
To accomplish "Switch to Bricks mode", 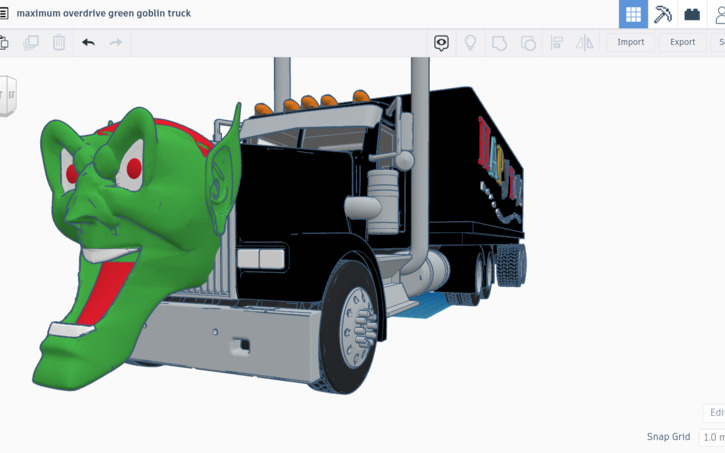I will pos(692,14).
